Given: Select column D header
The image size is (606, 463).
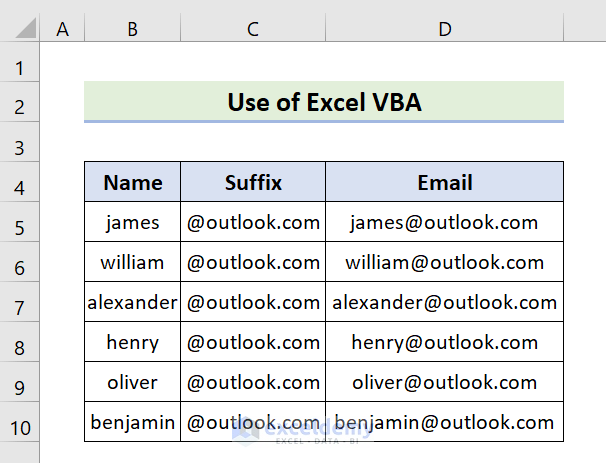Looking at the screenshot, I should pos(444,31).
